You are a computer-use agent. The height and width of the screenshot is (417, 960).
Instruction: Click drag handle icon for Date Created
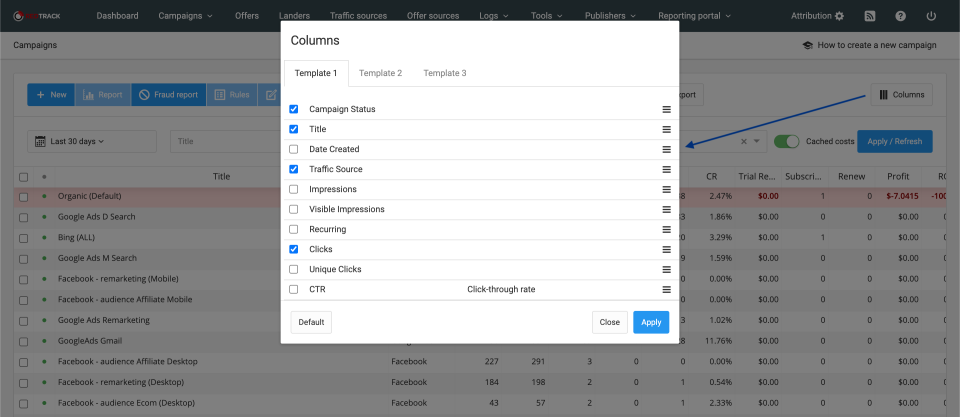(666, 149)
